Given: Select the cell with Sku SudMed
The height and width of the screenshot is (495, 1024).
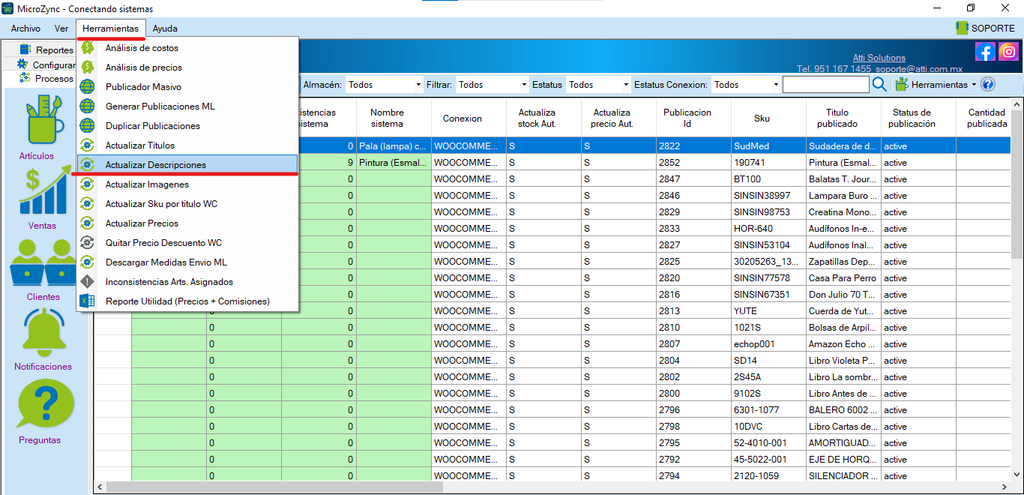Looking at the screenshot, I should tap(769, 146).
